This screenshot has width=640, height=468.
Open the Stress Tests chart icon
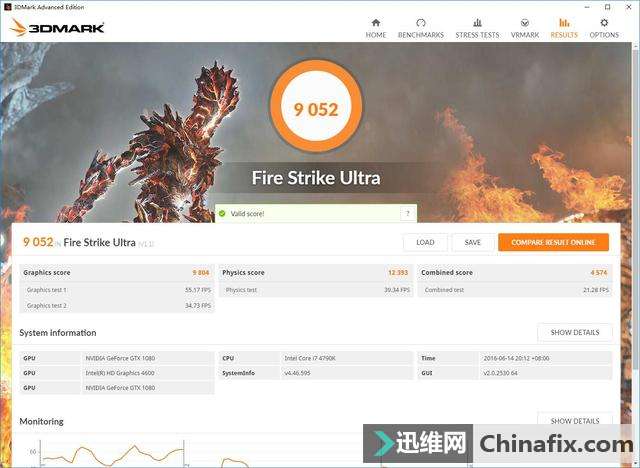[x=477, y=22]
